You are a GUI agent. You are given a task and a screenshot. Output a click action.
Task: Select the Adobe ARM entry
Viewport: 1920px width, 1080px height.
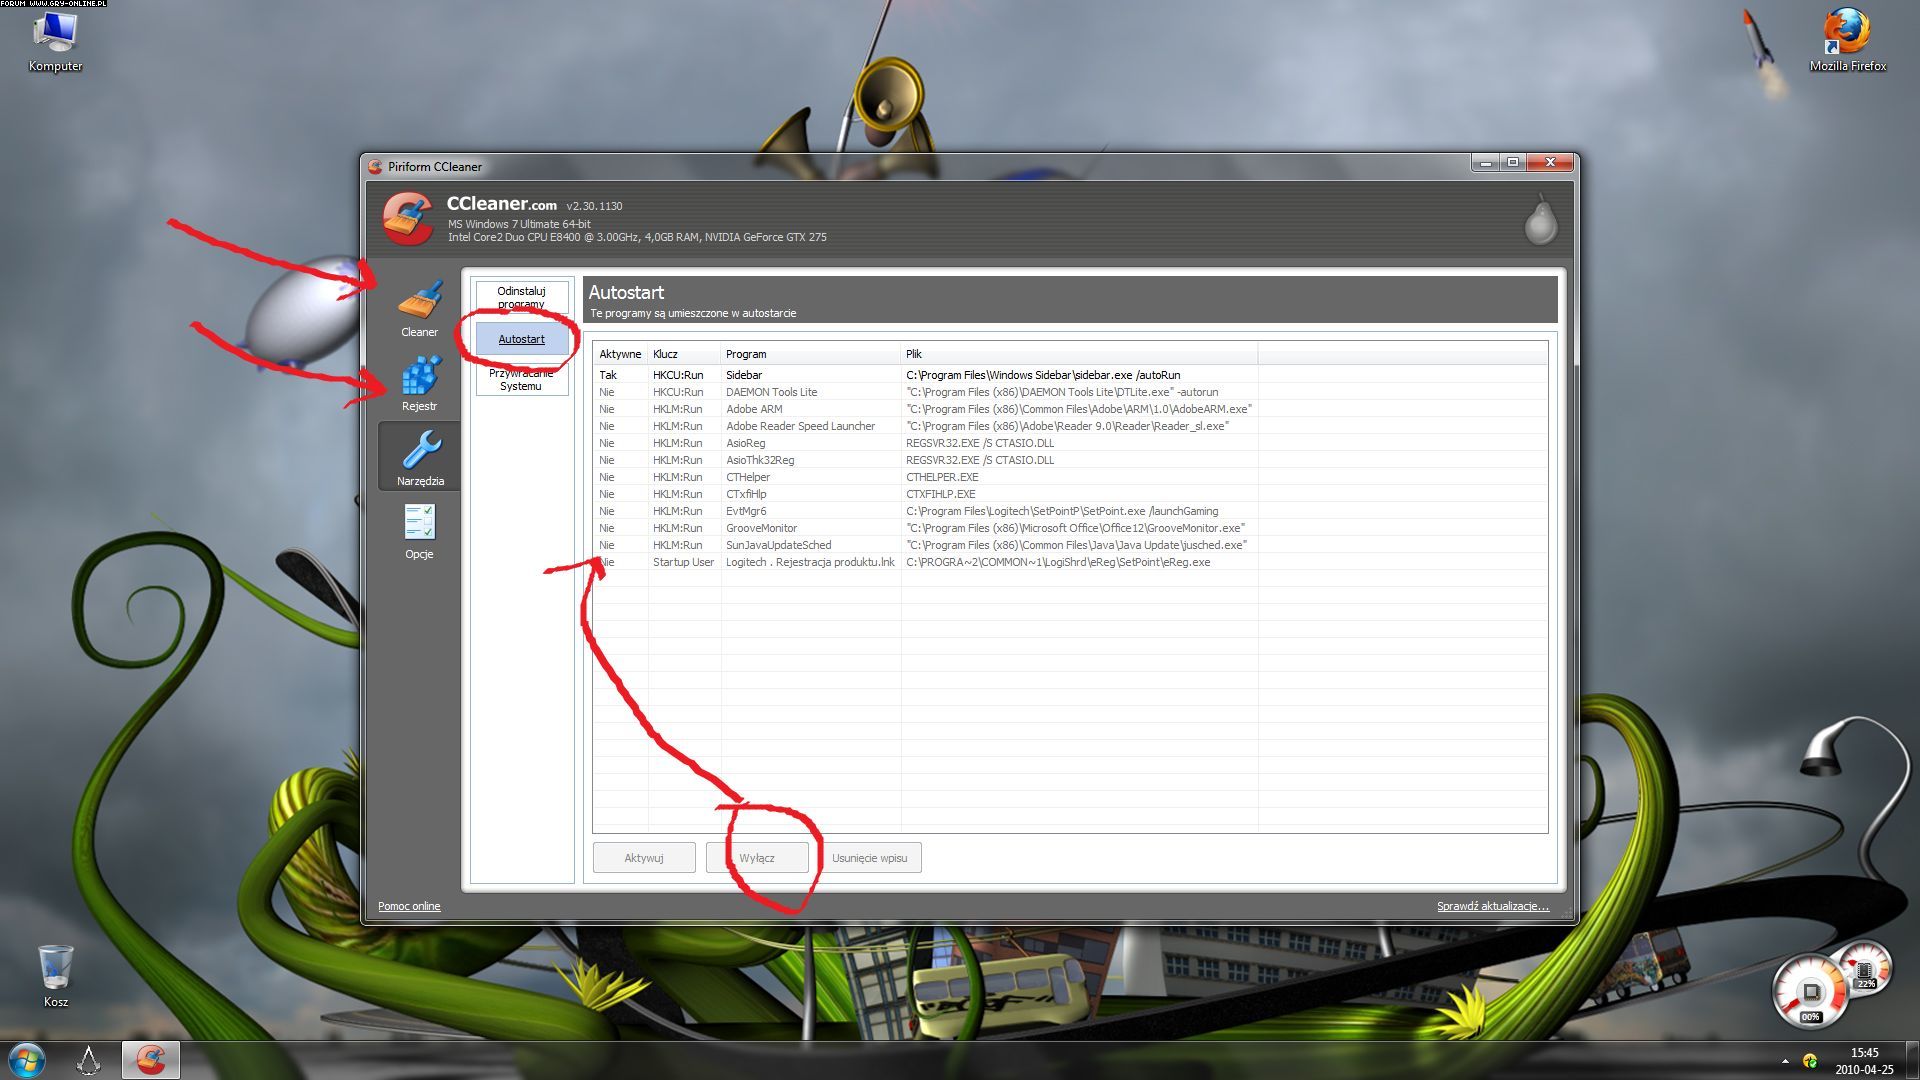[x=1070, y=409]
